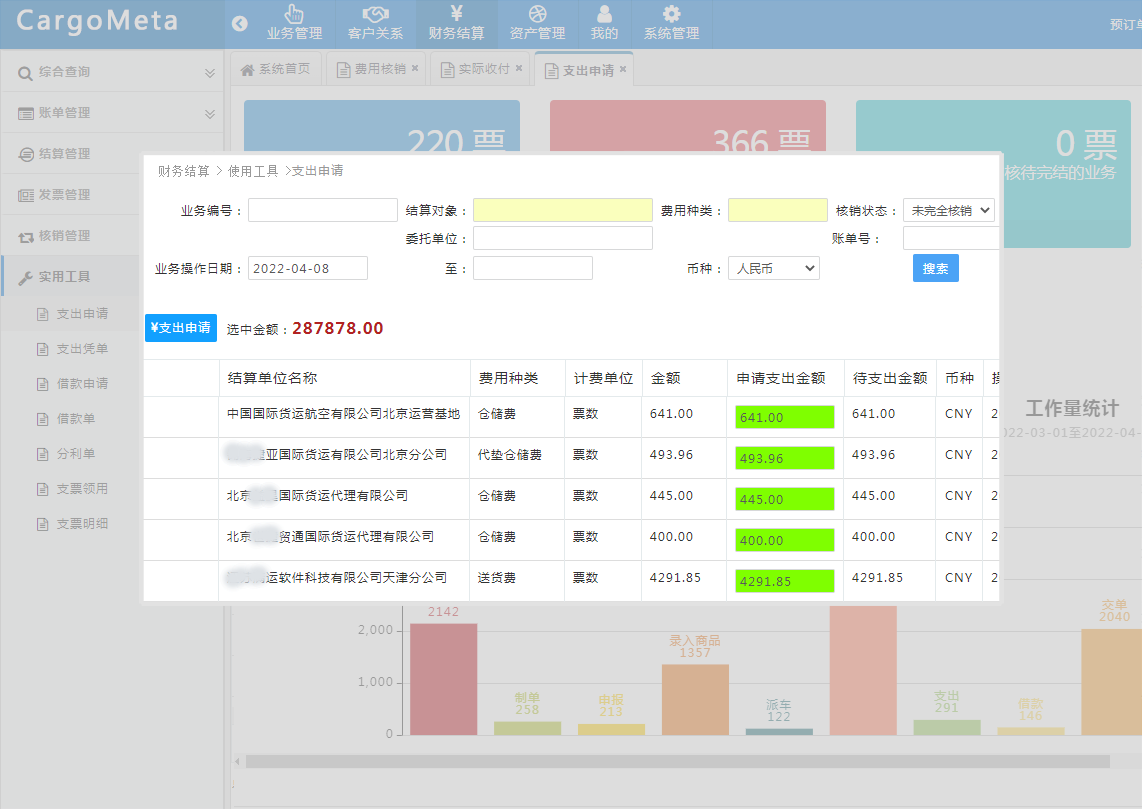
Task: Close the 费用核销 tab
Action: point(415,68)
